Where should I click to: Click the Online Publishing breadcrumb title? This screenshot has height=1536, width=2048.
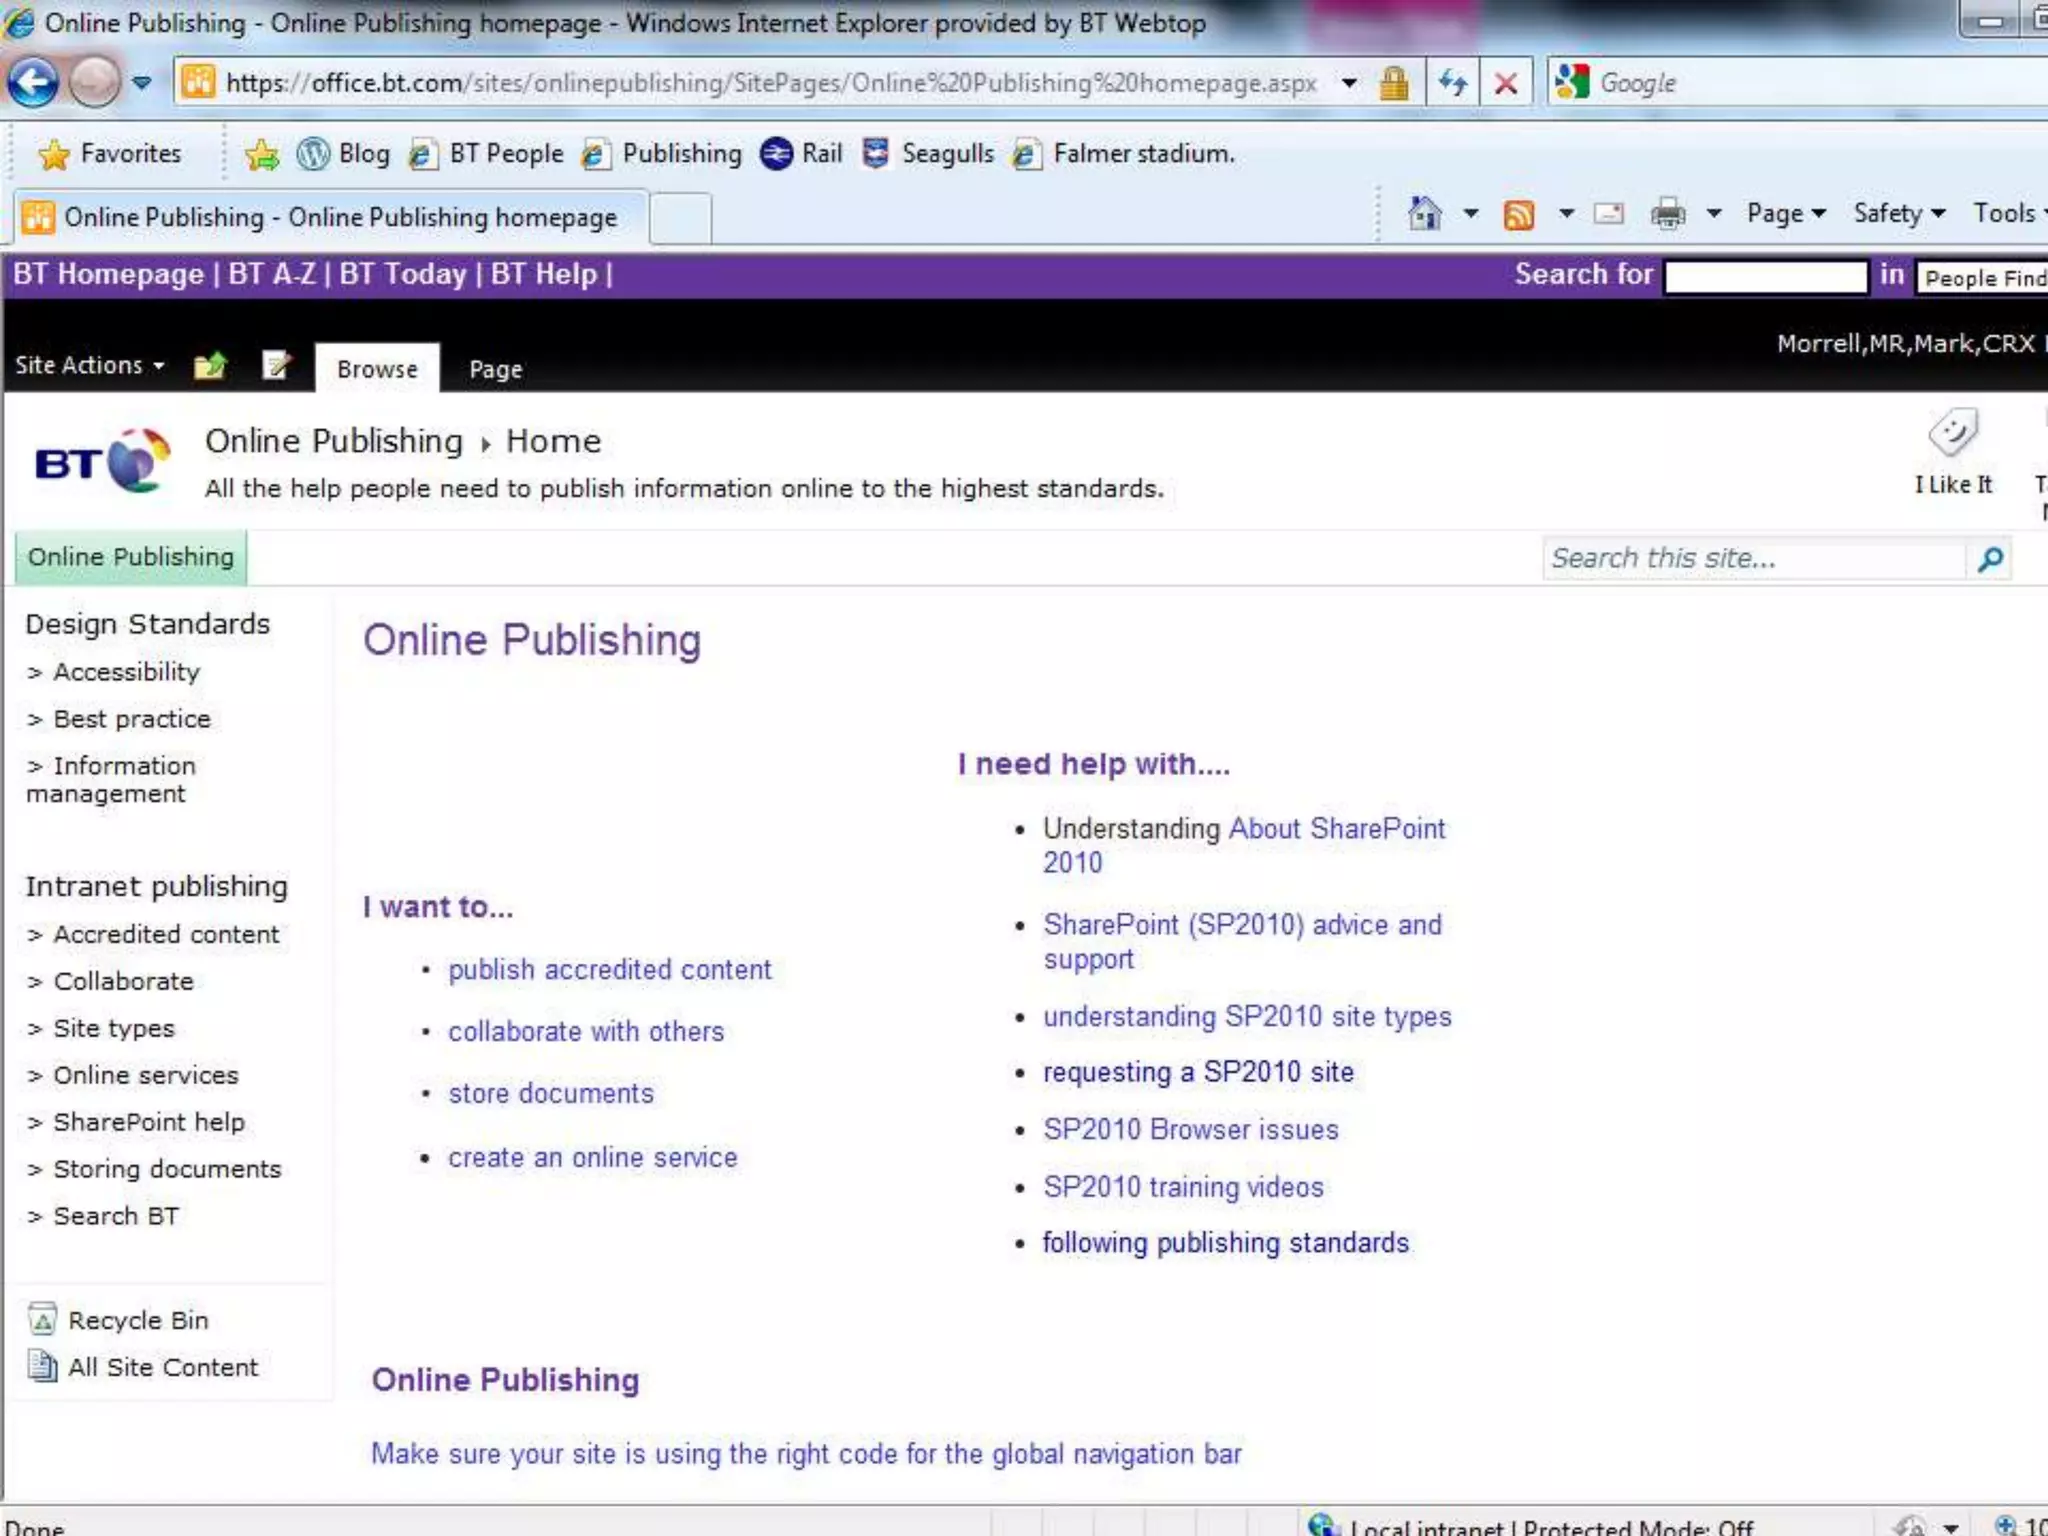pyautogui.click(x=334, y=441)
